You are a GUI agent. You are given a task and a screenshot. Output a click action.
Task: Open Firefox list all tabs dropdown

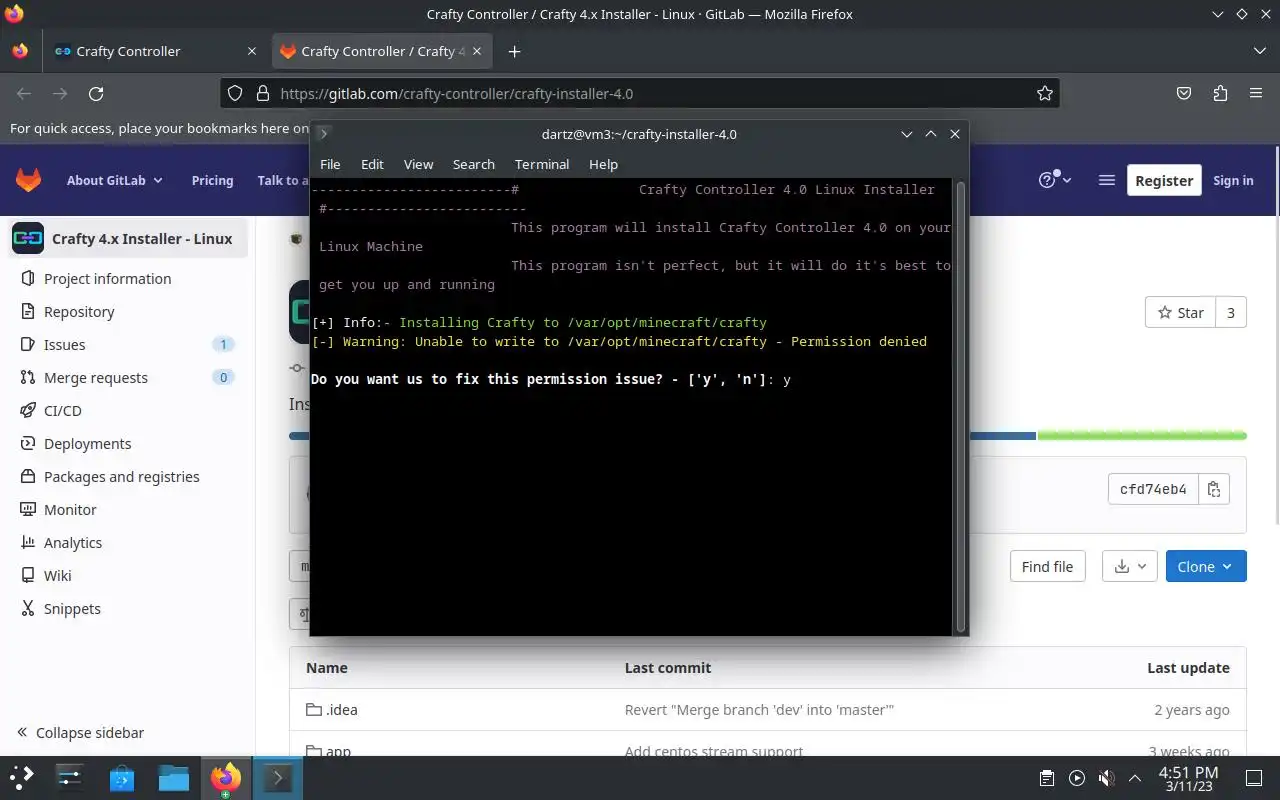pos(1259,51)
